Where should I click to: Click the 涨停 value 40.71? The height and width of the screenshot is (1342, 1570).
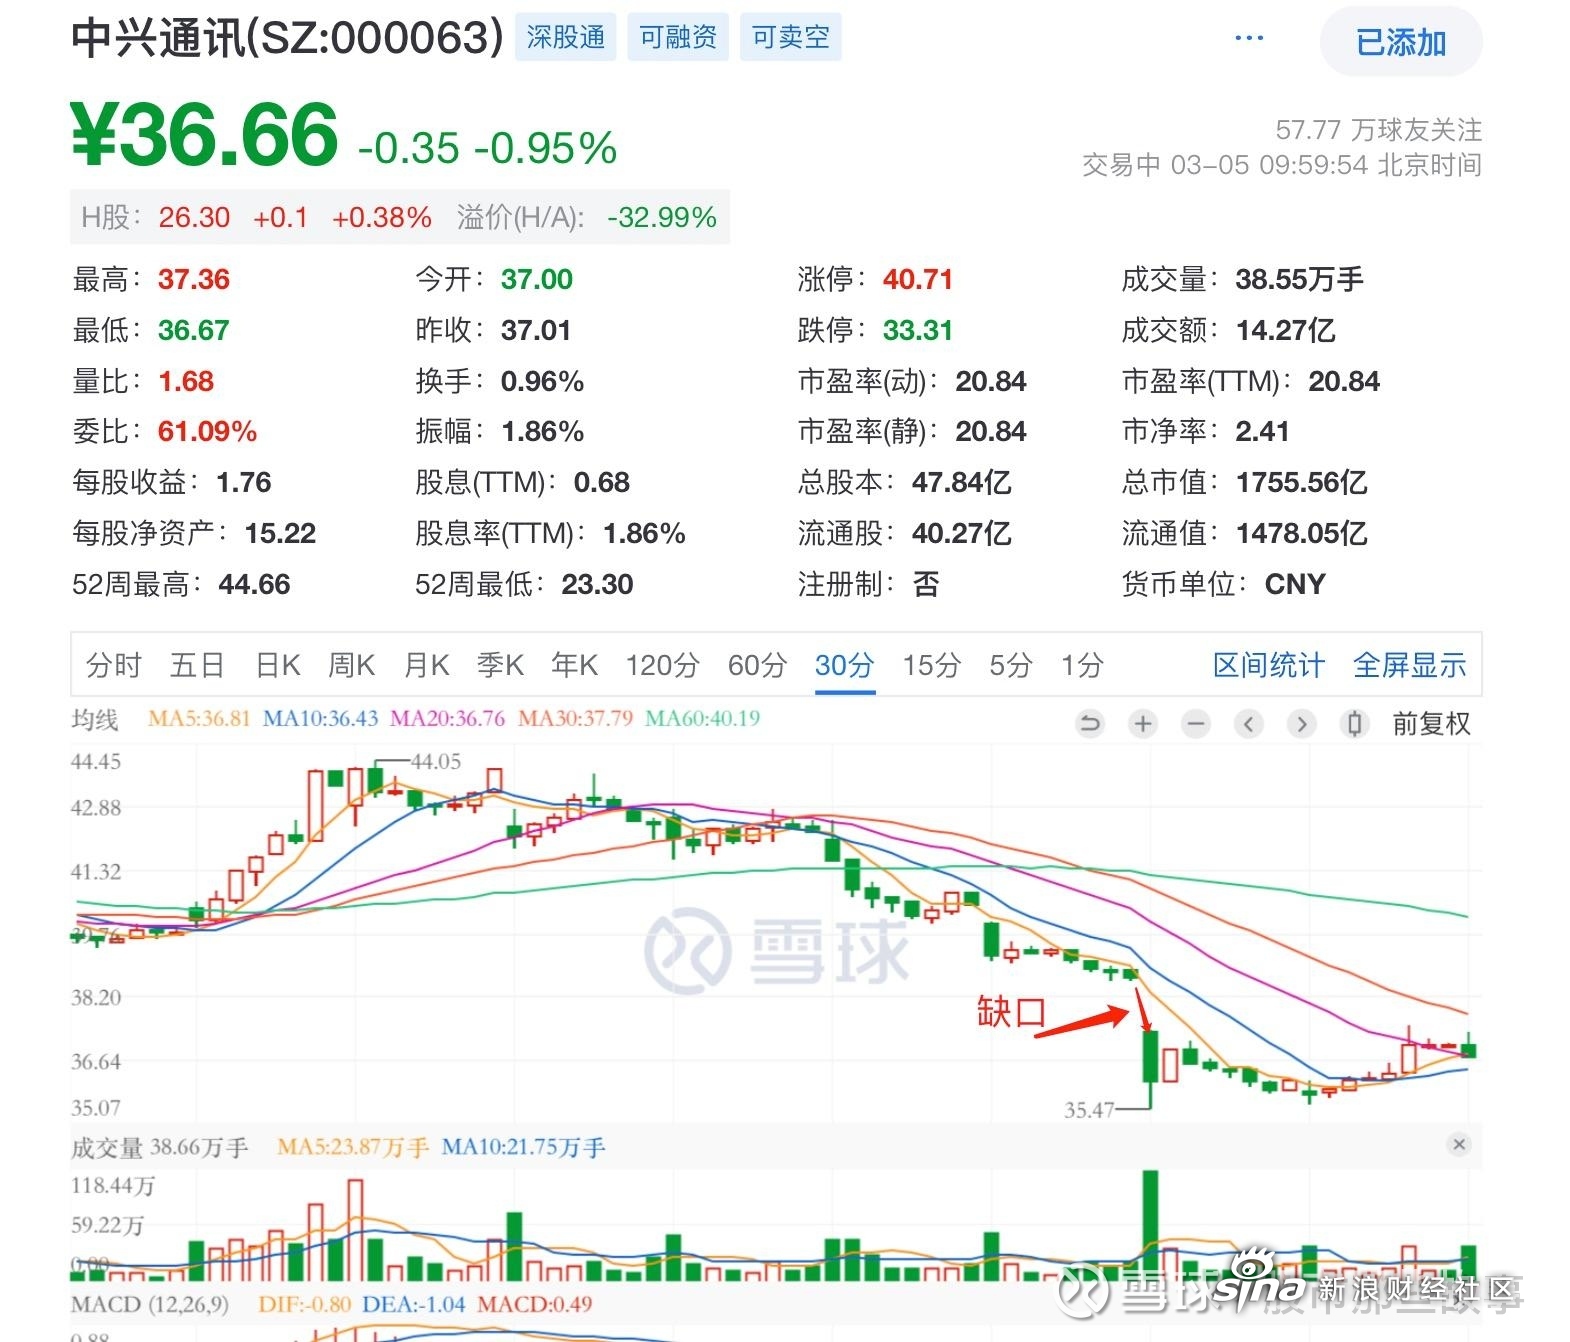pyautogui.click(x=917, y=279)
